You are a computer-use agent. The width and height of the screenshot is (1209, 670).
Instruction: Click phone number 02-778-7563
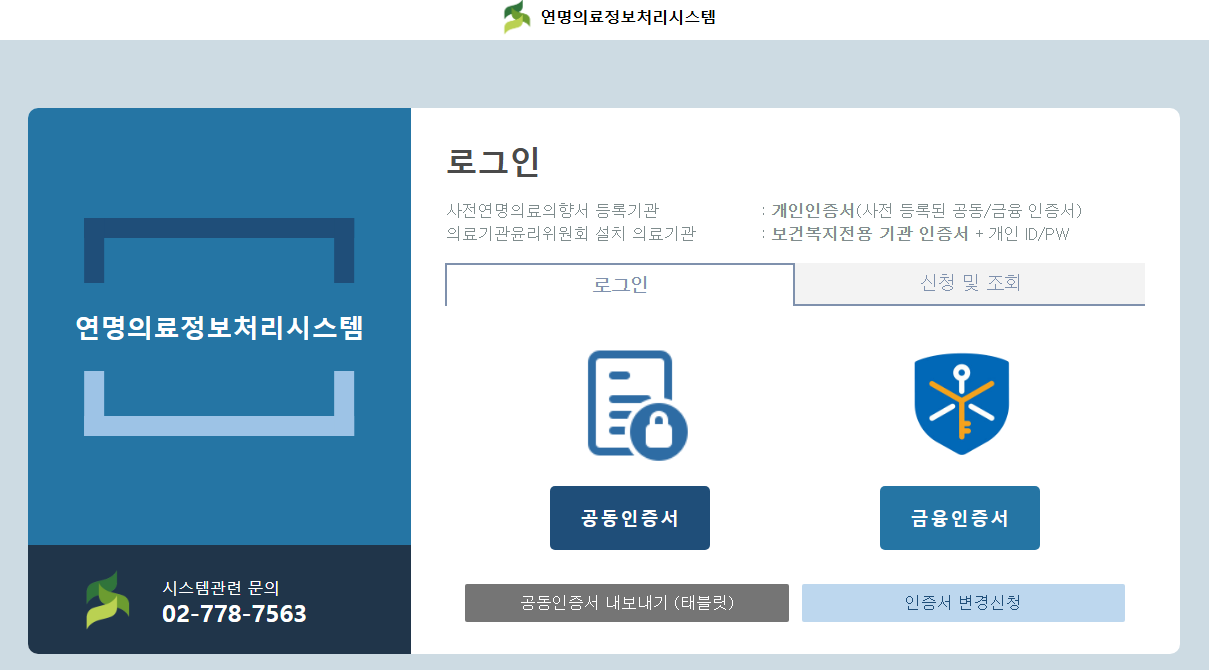click(x=234, y=613)
